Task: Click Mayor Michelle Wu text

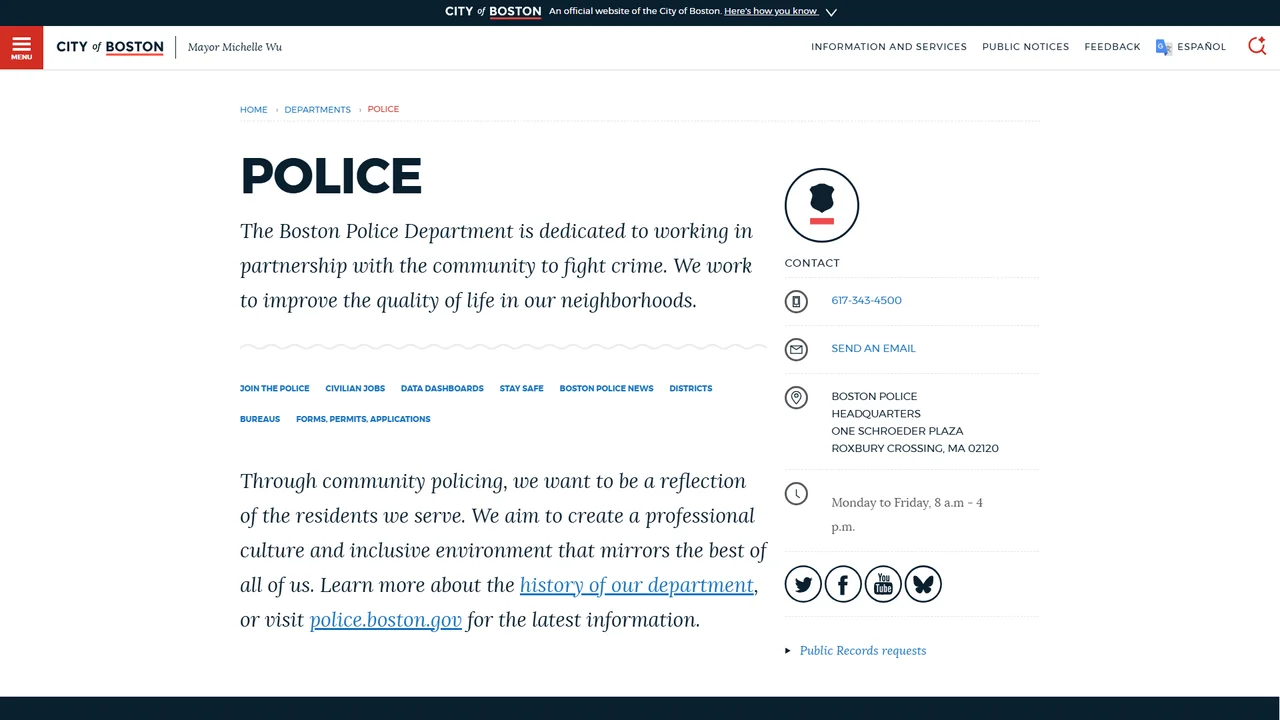Action: [235, 47]
